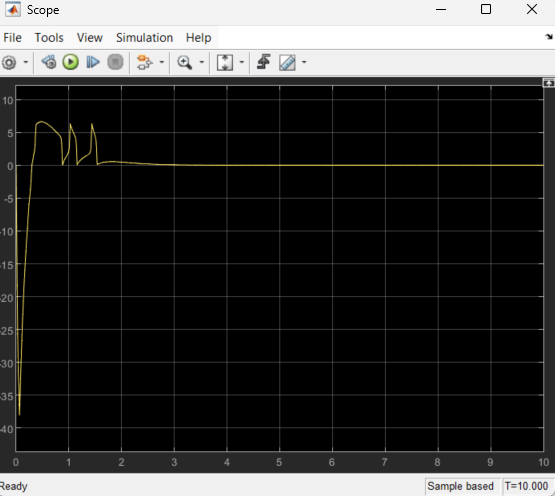
Task: Open the Tools menu
Action: (49, 38)
